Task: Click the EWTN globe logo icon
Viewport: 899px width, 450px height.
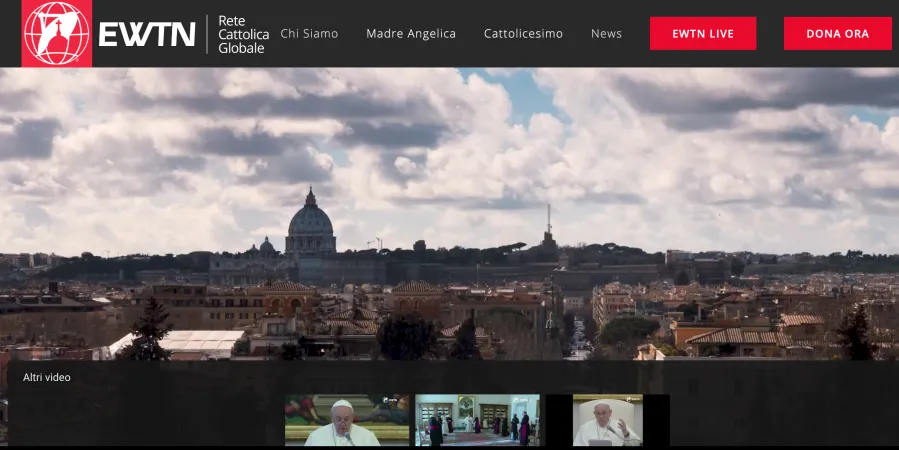Action: (x=57, y=33)
